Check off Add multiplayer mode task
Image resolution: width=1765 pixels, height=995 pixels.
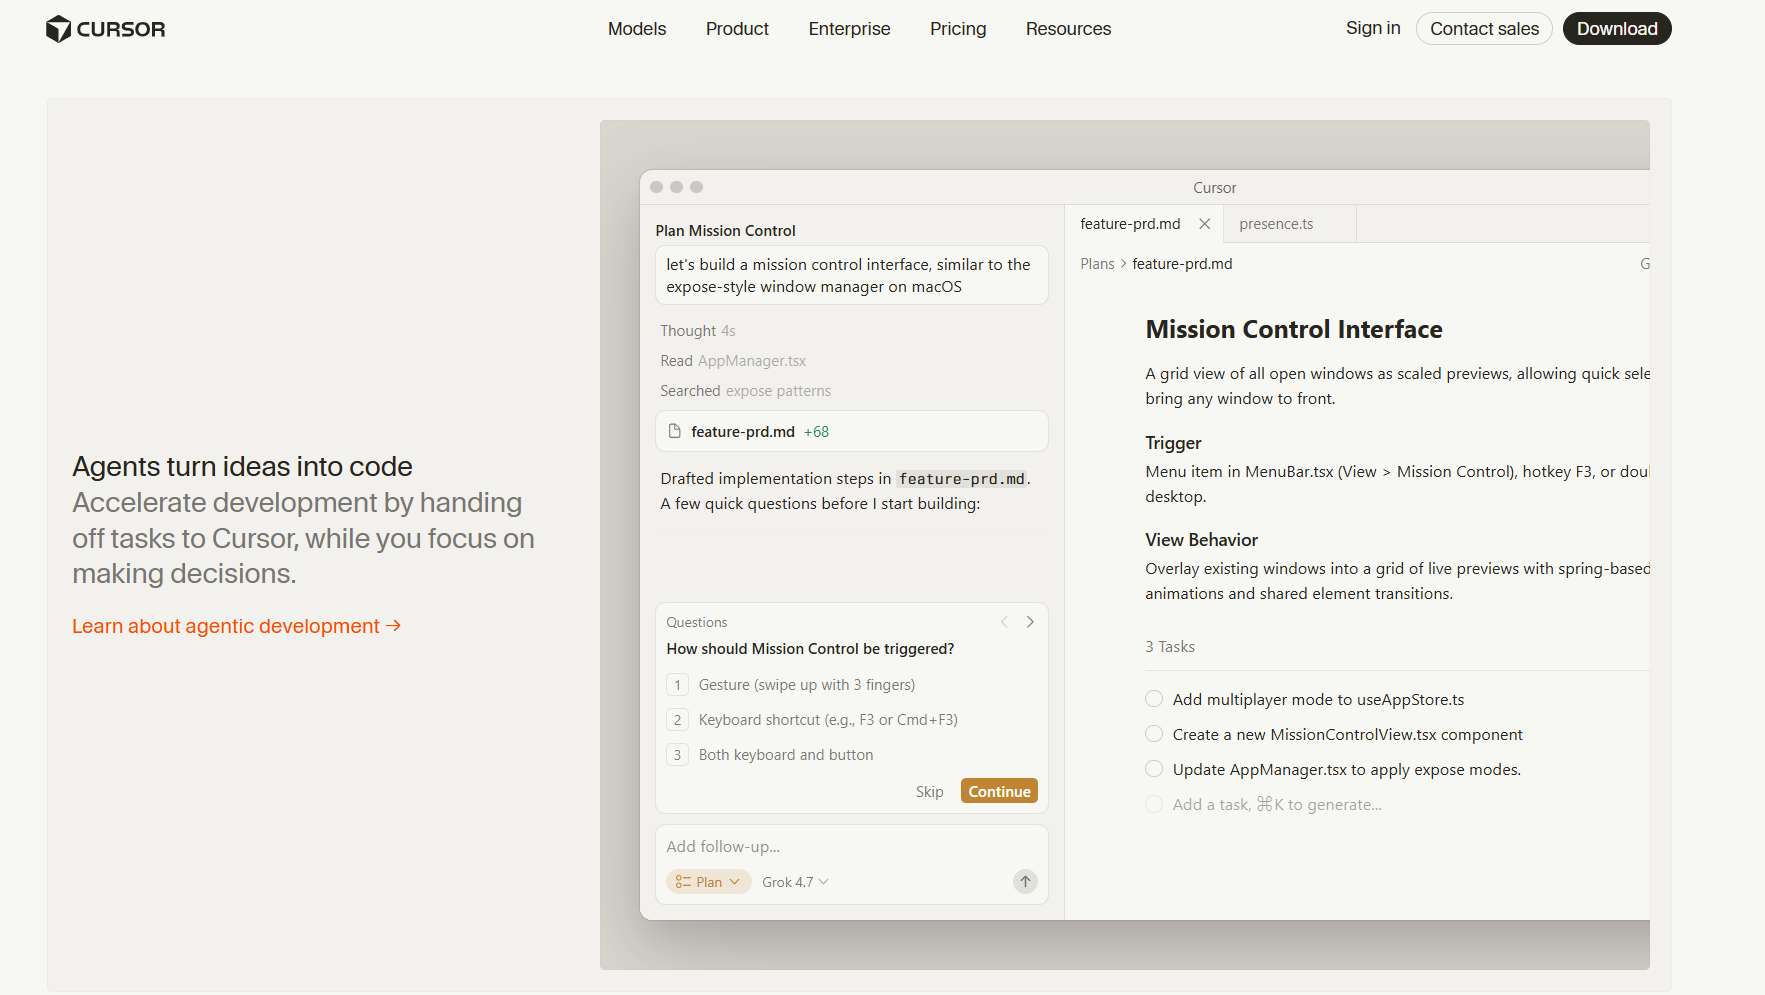(x=1154, y=699)
